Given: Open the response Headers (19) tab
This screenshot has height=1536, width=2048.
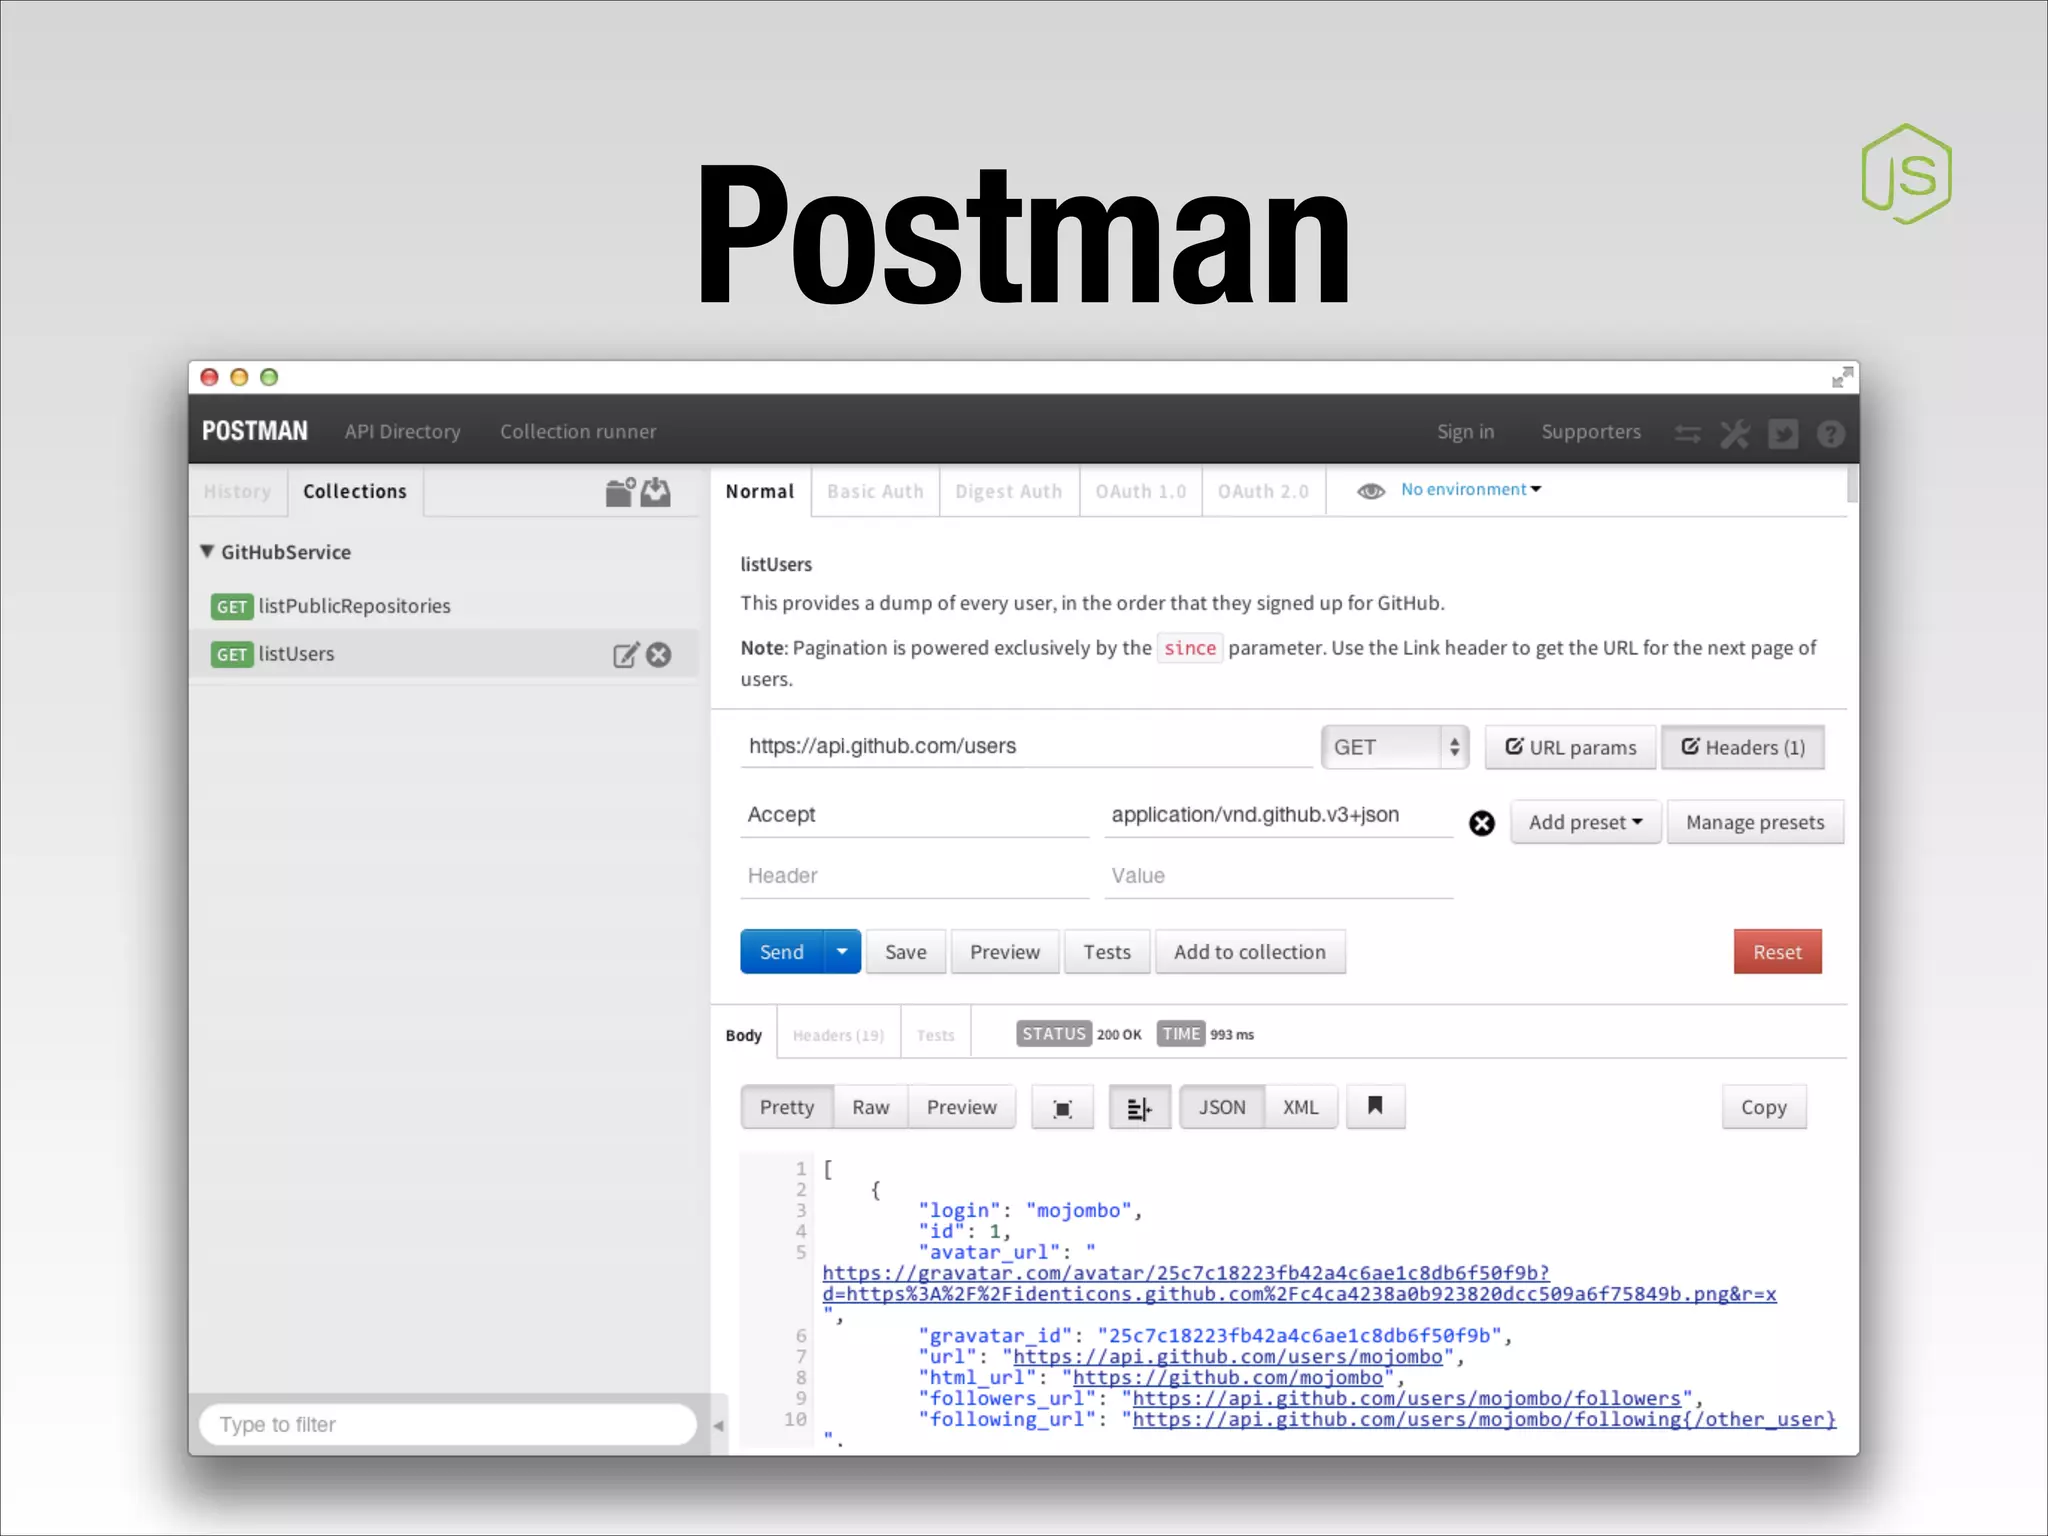Looking at the screenshot, I should [838, 1035].
